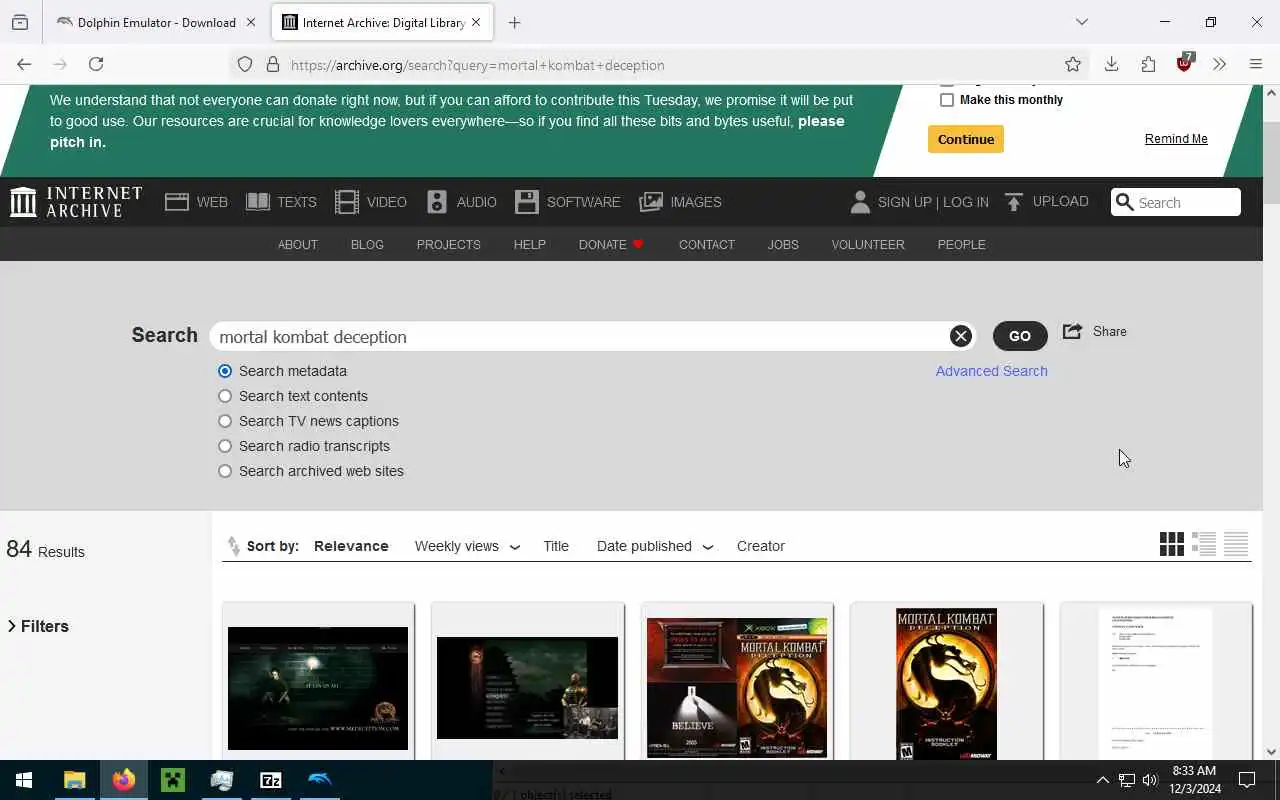Open Firefox from the taskbar
1280x800 pixels.
pos(124,780)
